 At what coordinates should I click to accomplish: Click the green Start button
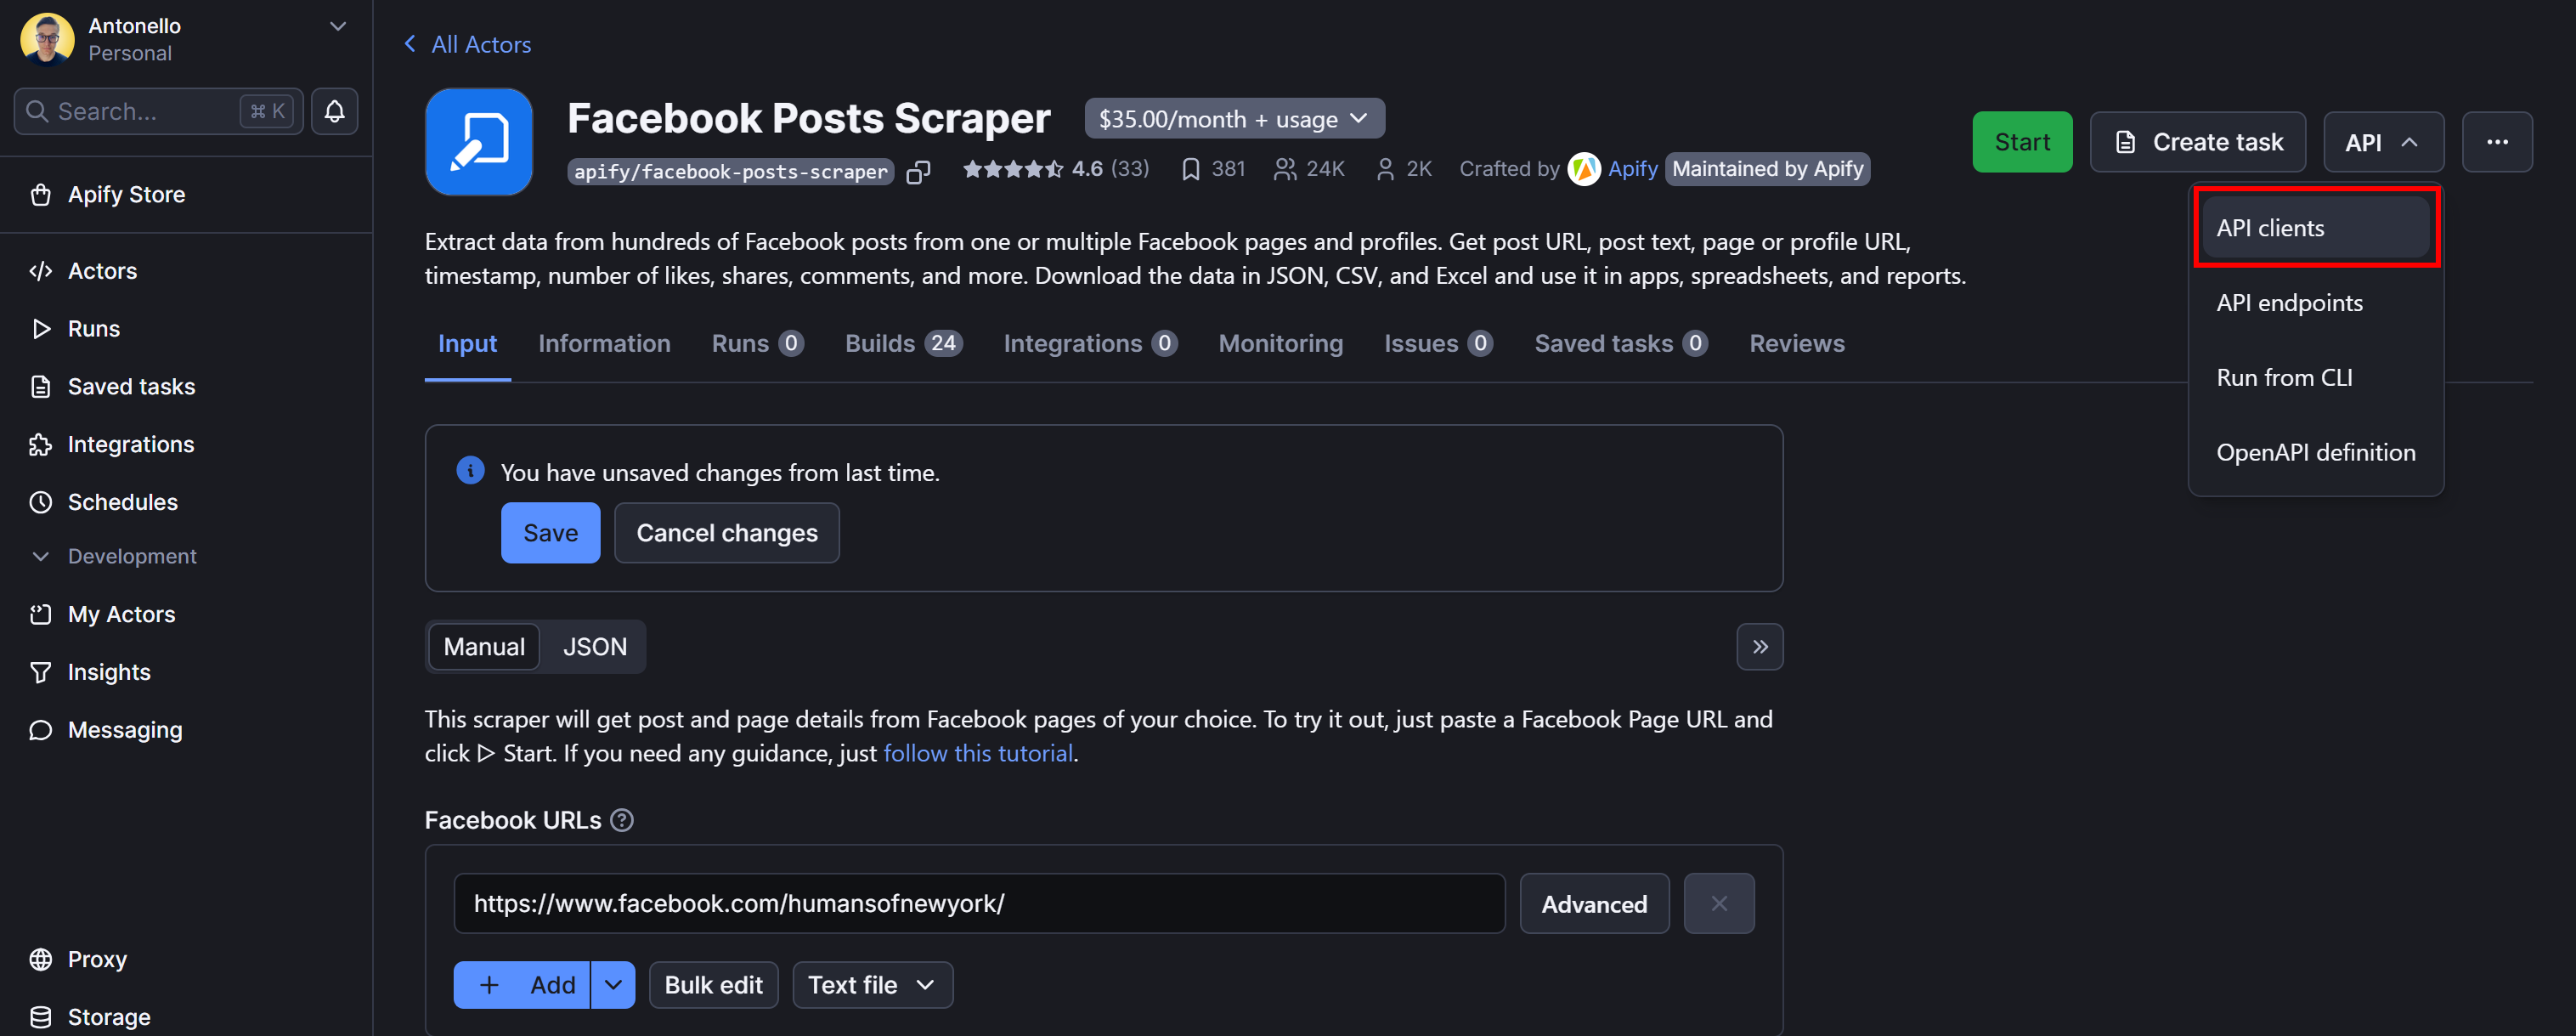tap(2022, 141)
